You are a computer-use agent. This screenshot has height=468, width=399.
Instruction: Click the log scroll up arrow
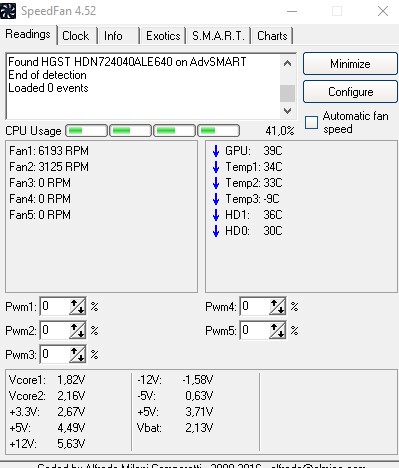coord(287,63)
